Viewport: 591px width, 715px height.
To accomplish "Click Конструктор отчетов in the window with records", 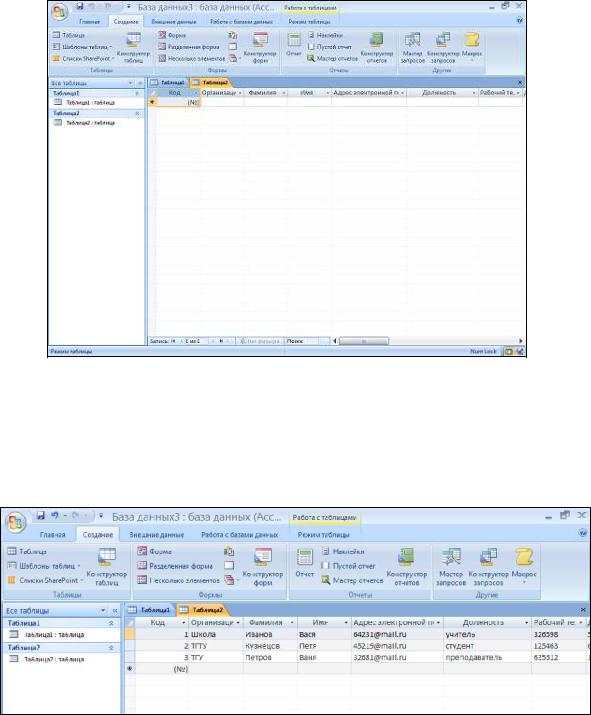I will pos(407,568).
